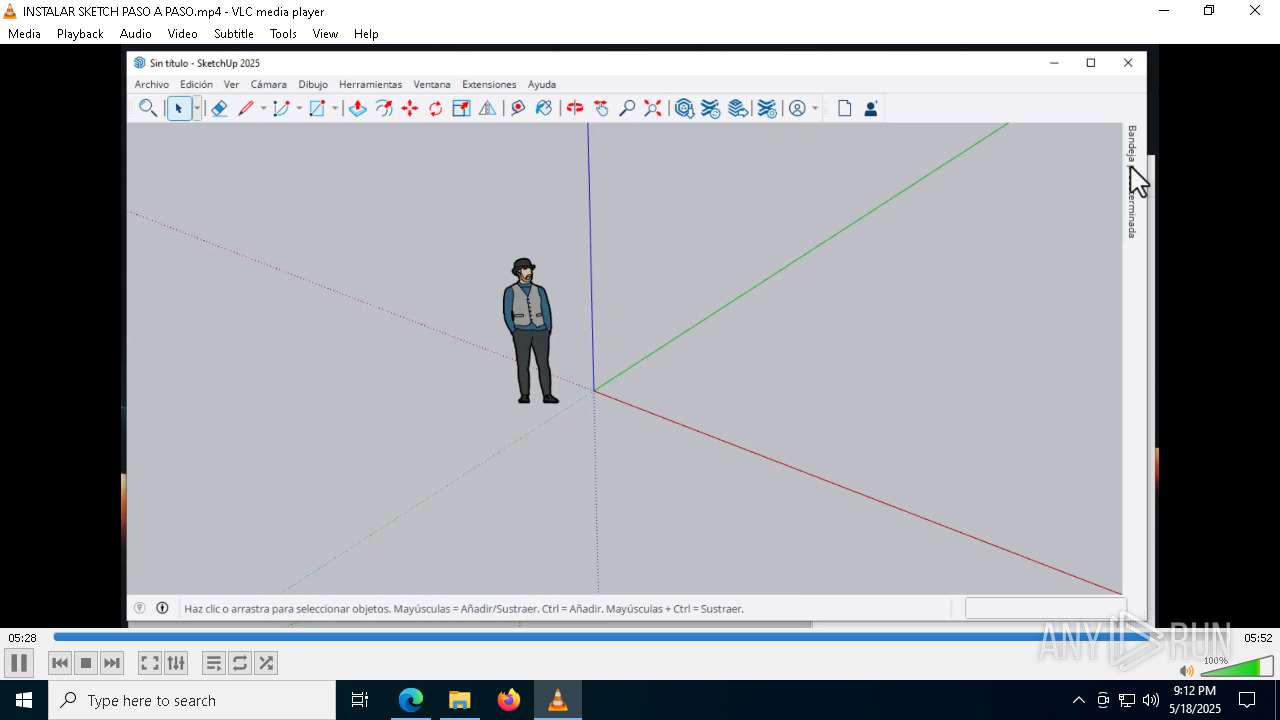Stop playback in VLC
This screenshot has height=720, width=1280.
(86, 663)
